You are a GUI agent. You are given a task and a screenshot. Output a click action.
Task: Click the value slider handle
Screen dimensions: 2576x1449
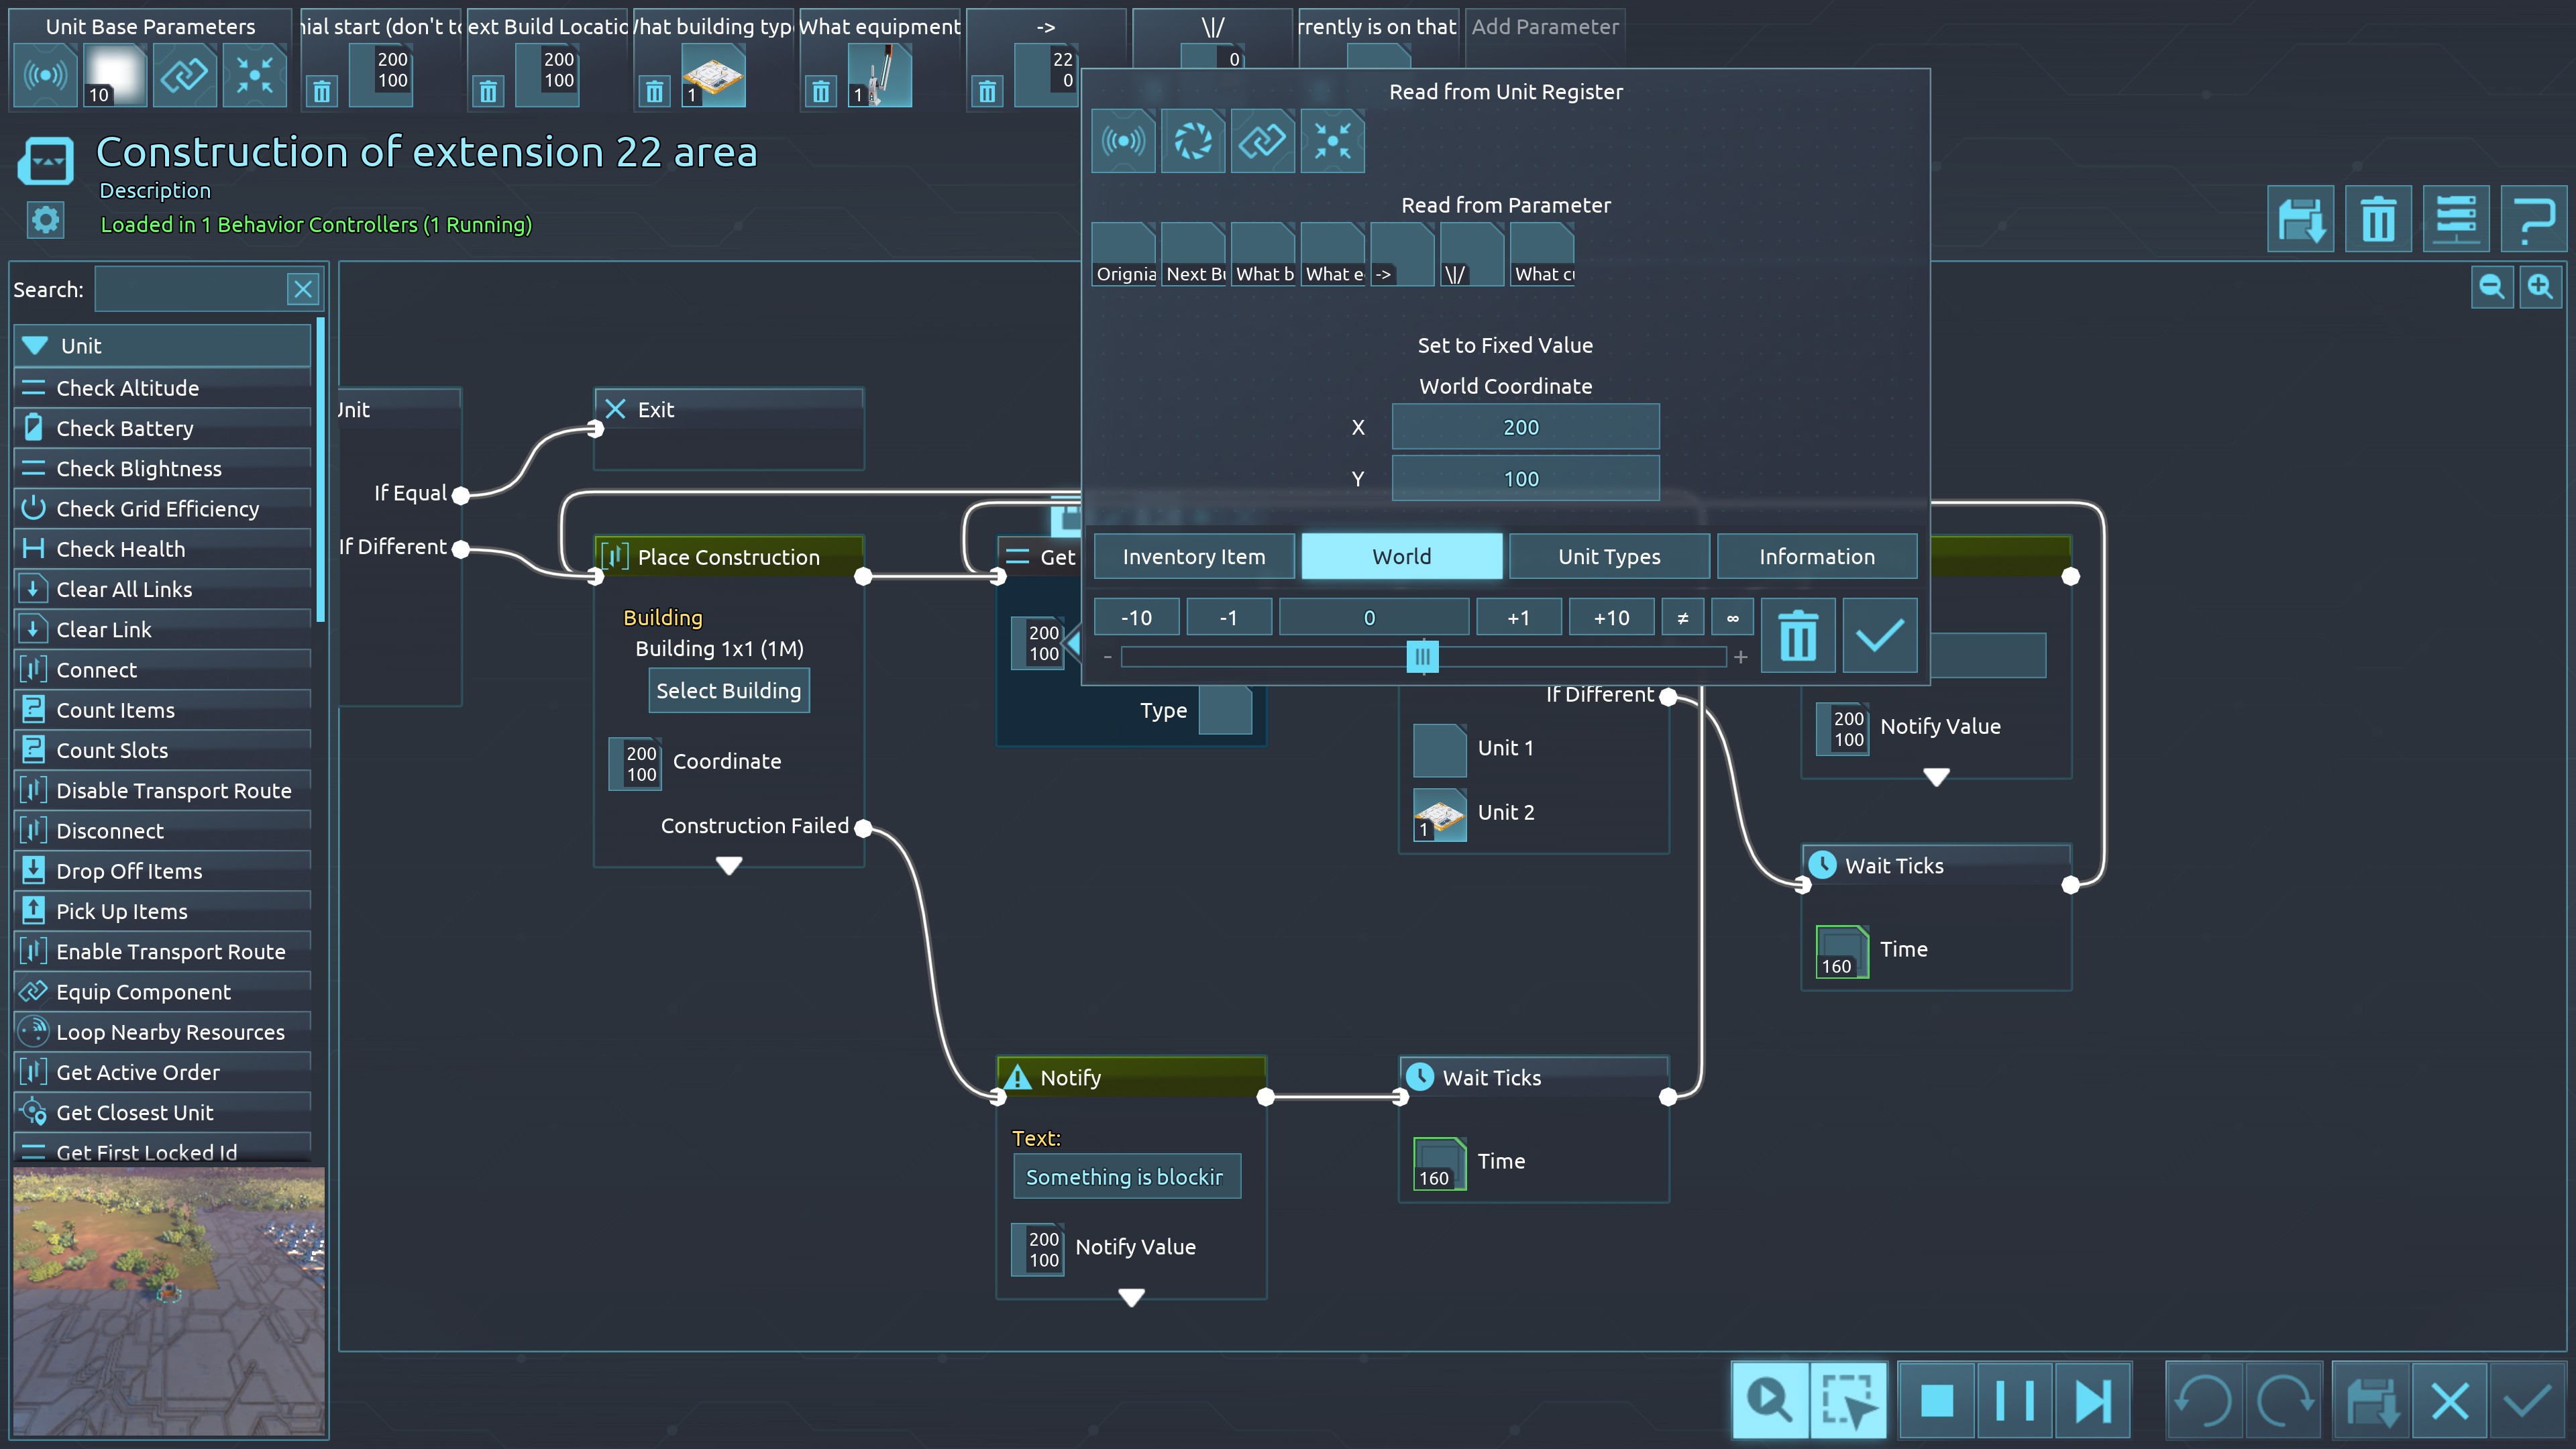[x=1422, y=657]
